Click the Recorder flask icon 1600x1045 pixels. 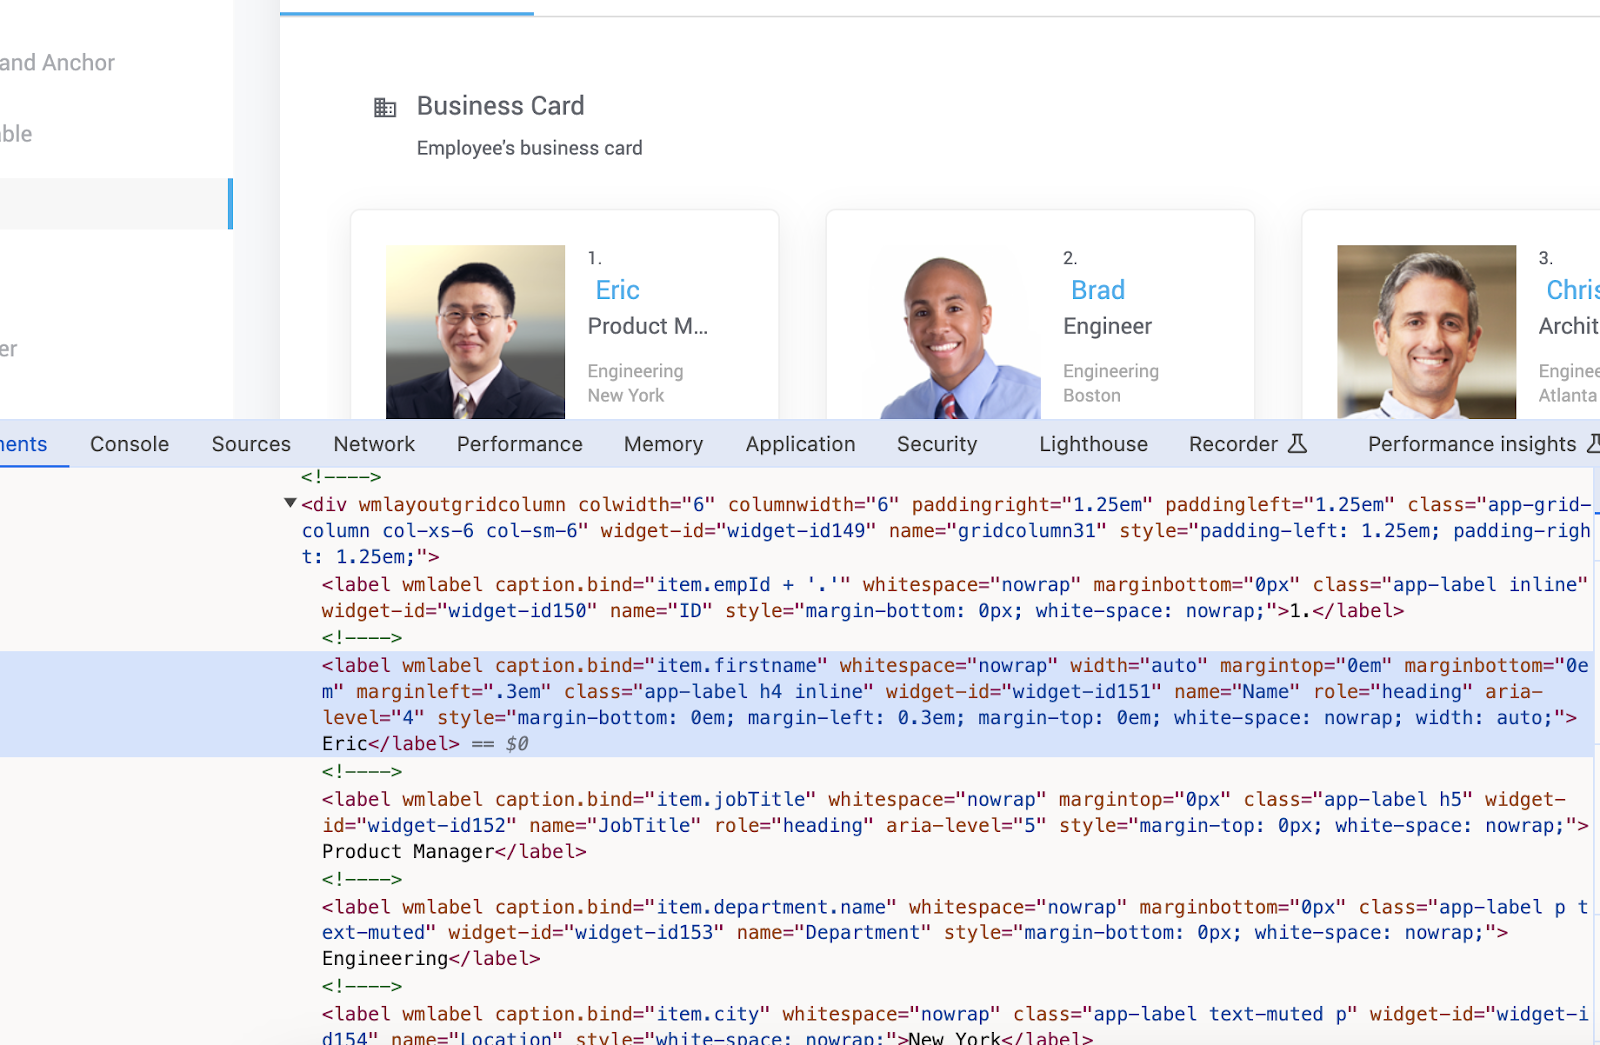1297,444
